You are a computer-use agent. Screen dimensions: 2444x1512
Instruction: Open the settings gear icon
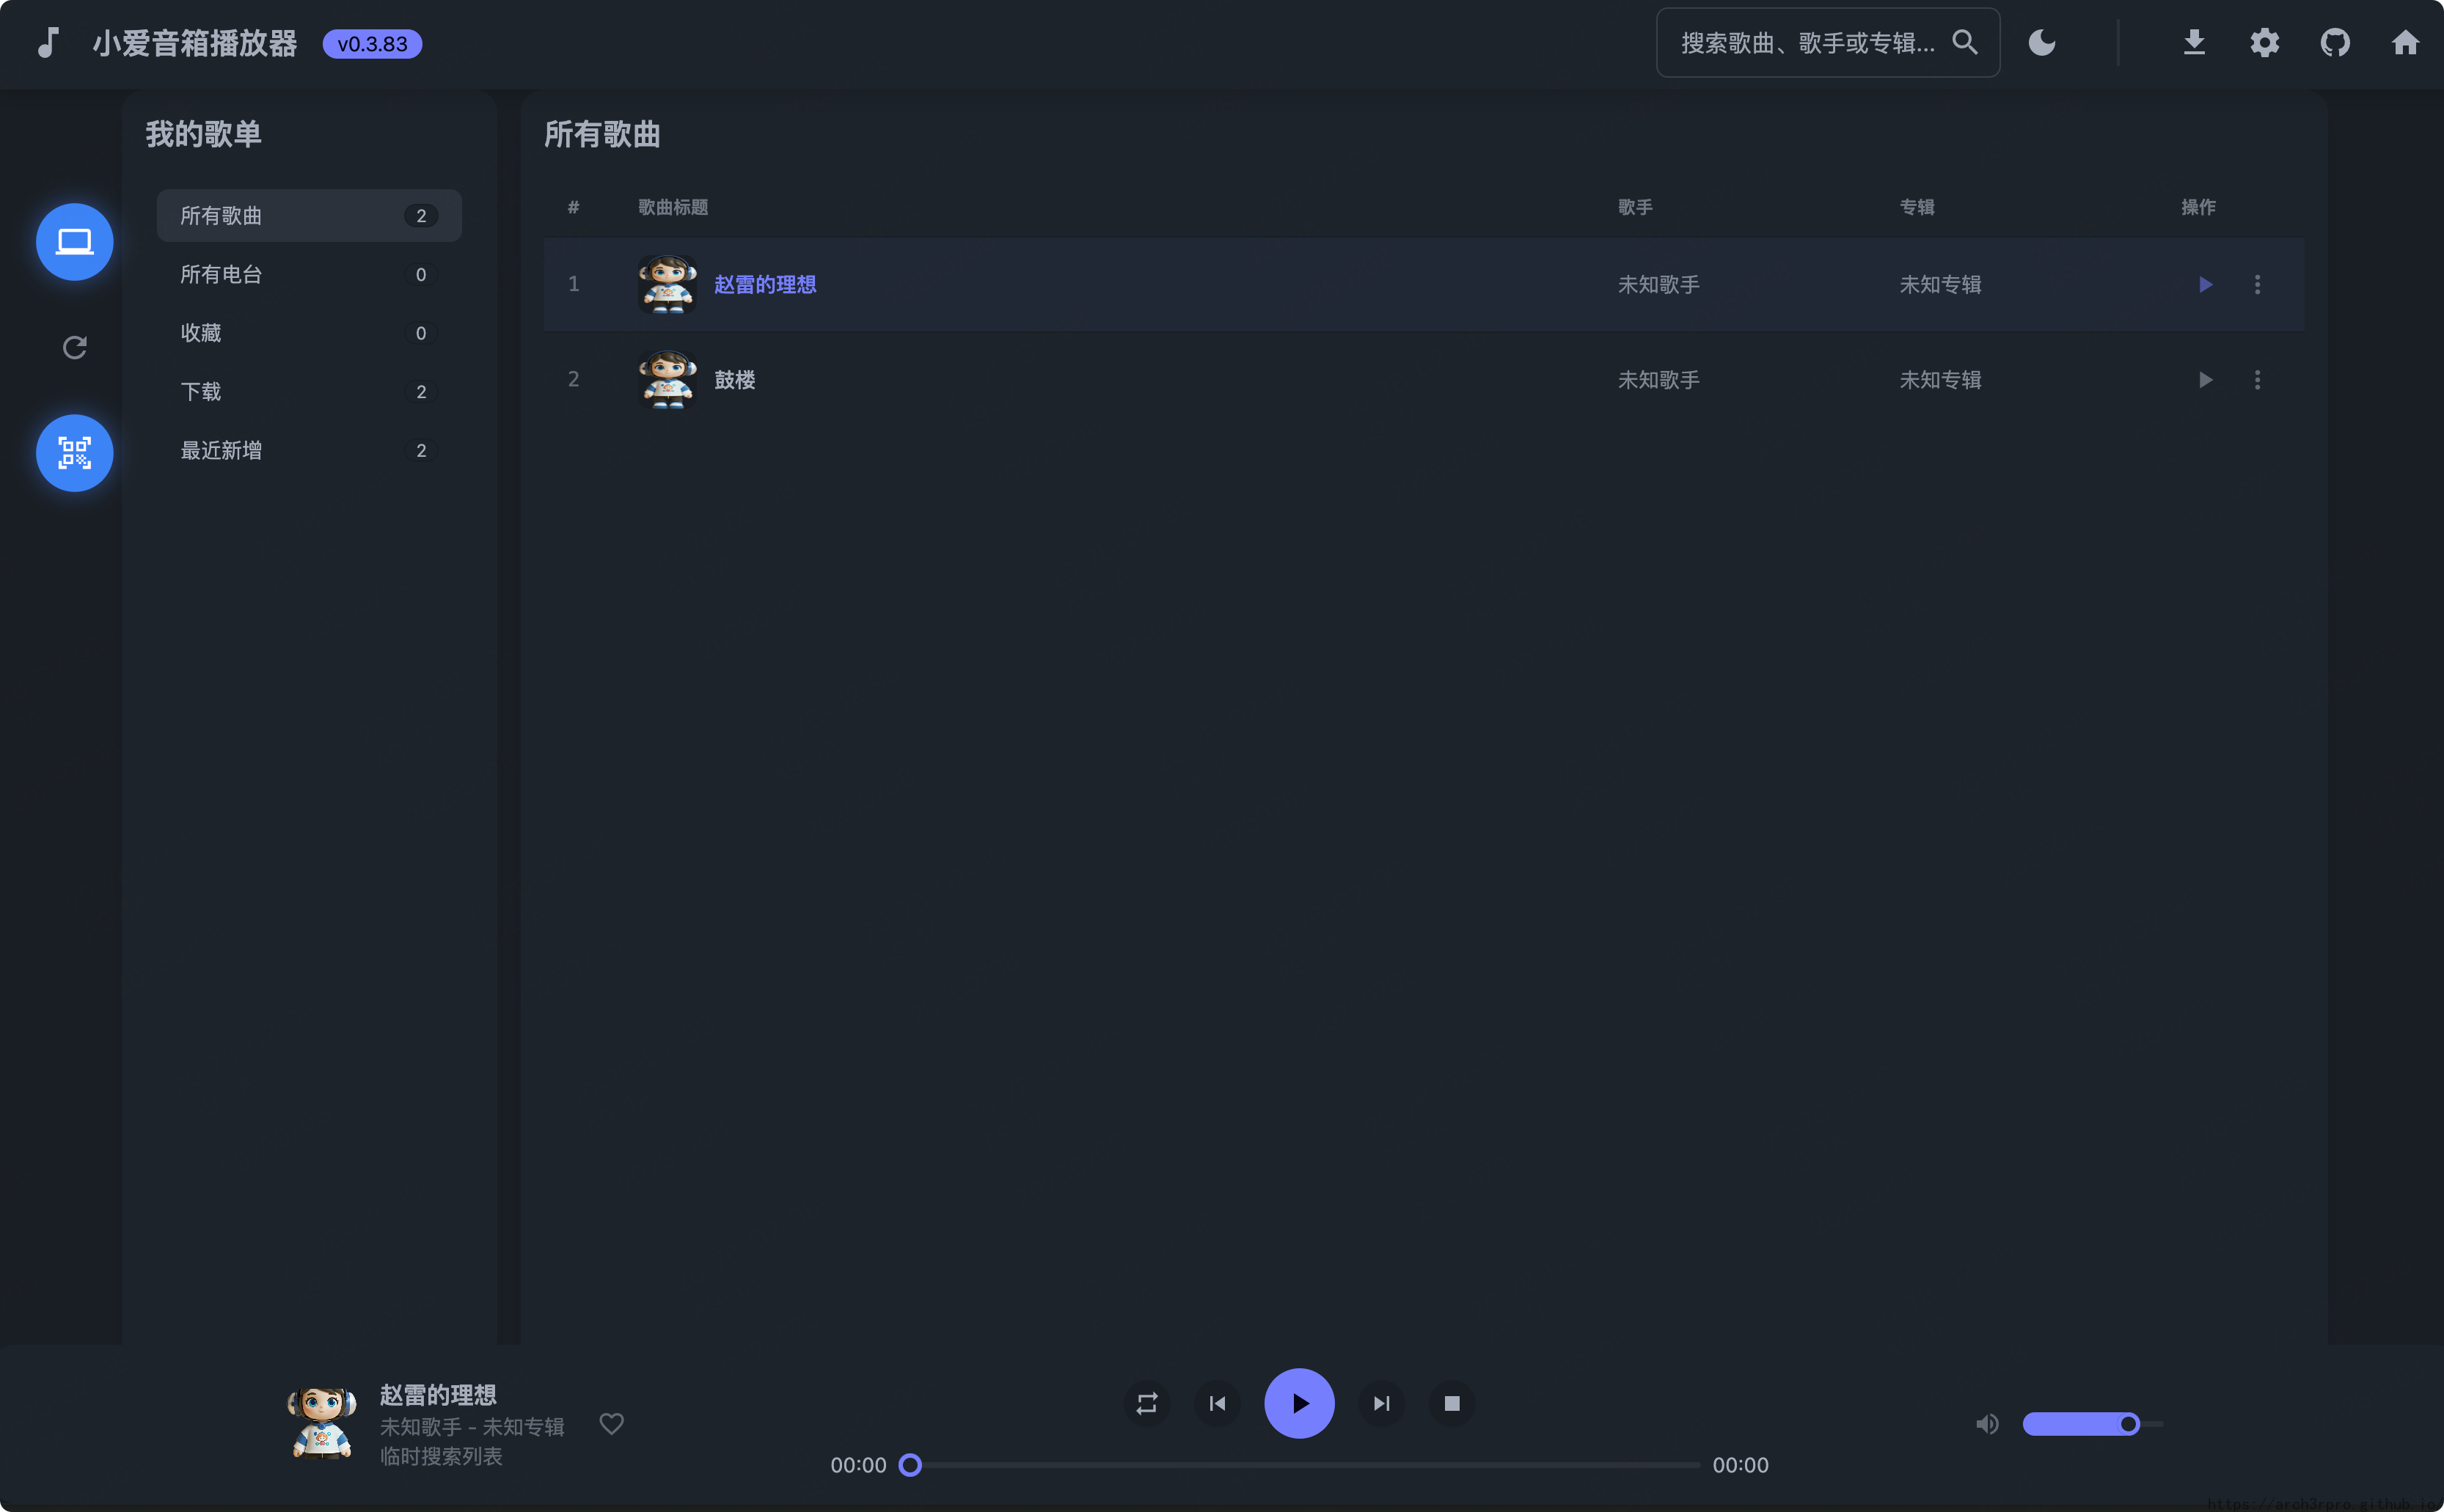click(2264, 43)
